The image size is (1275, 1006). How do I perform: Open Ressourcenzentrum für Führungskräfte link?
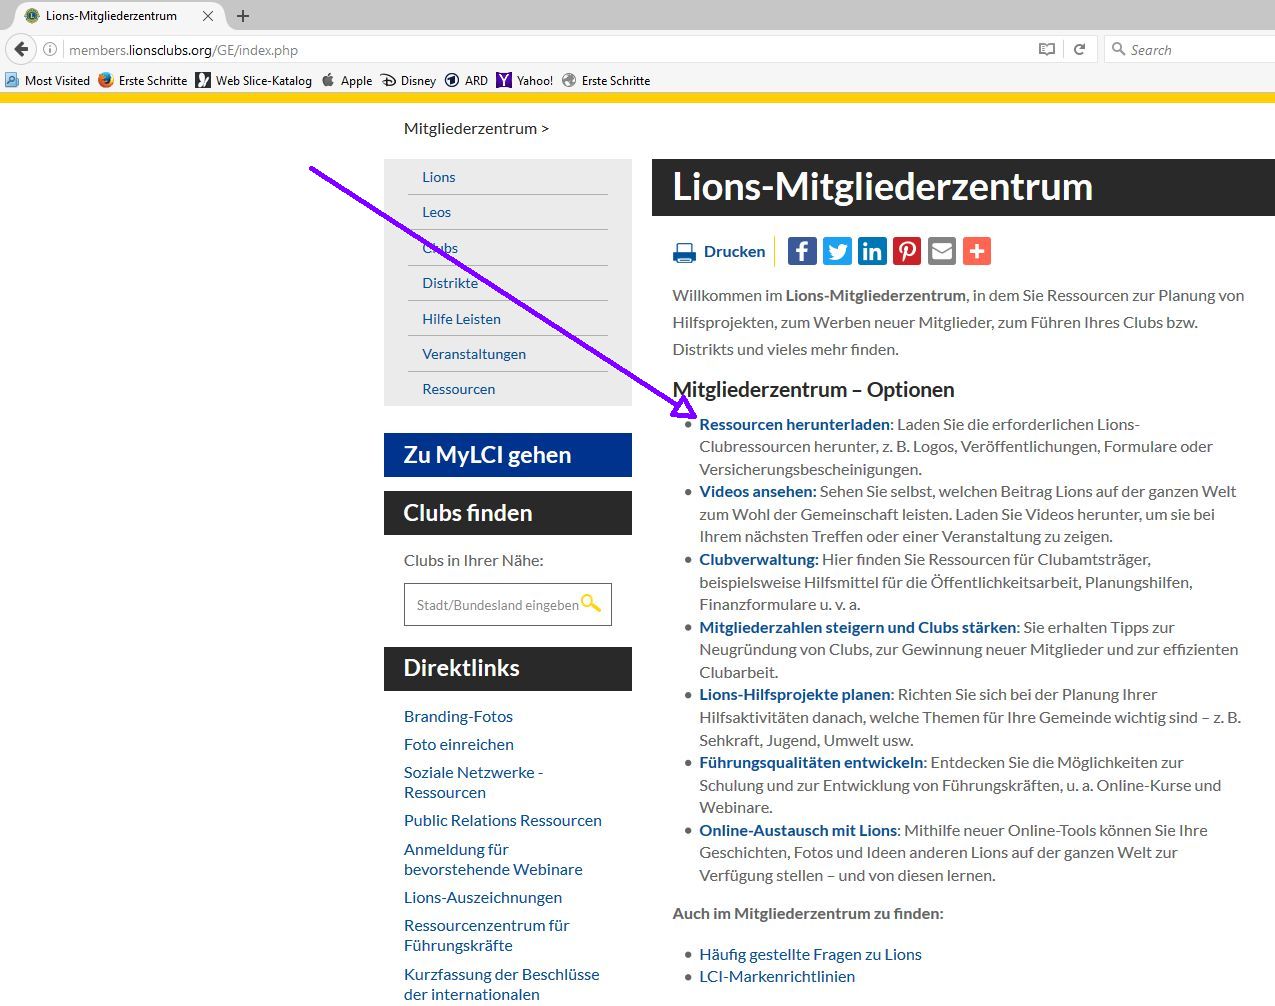click(487, 935)
